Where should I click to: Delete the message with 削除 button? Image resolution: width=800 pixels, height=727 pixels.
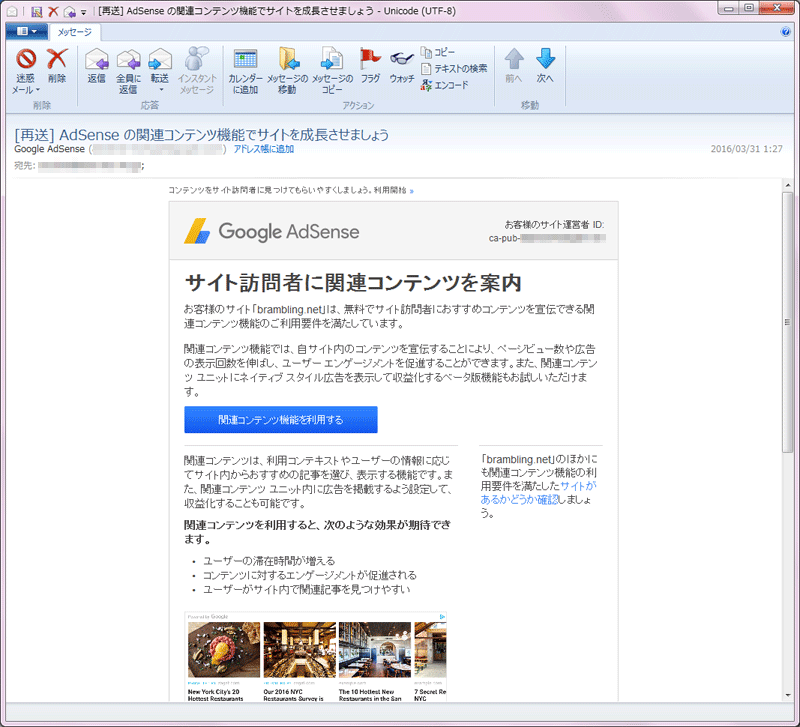pyautogui.click(x=57, y=65)
